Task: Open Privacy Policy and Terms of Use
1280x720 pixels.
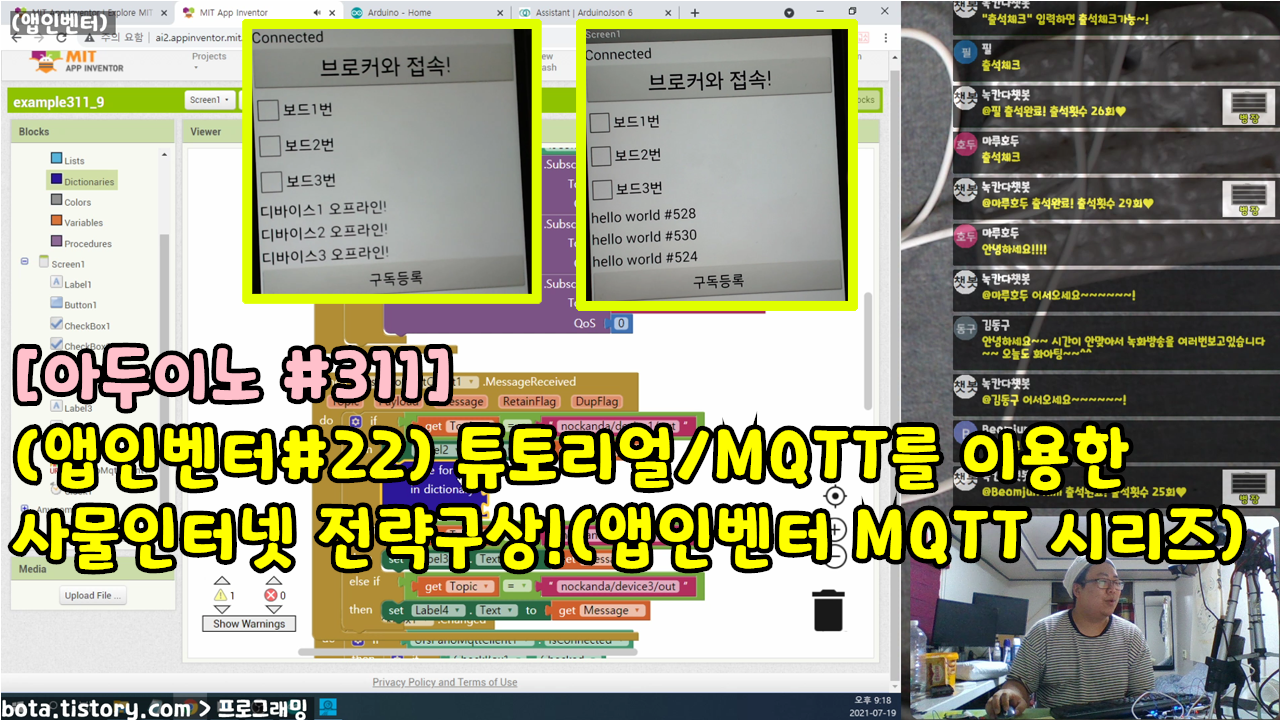Action: 445,682
